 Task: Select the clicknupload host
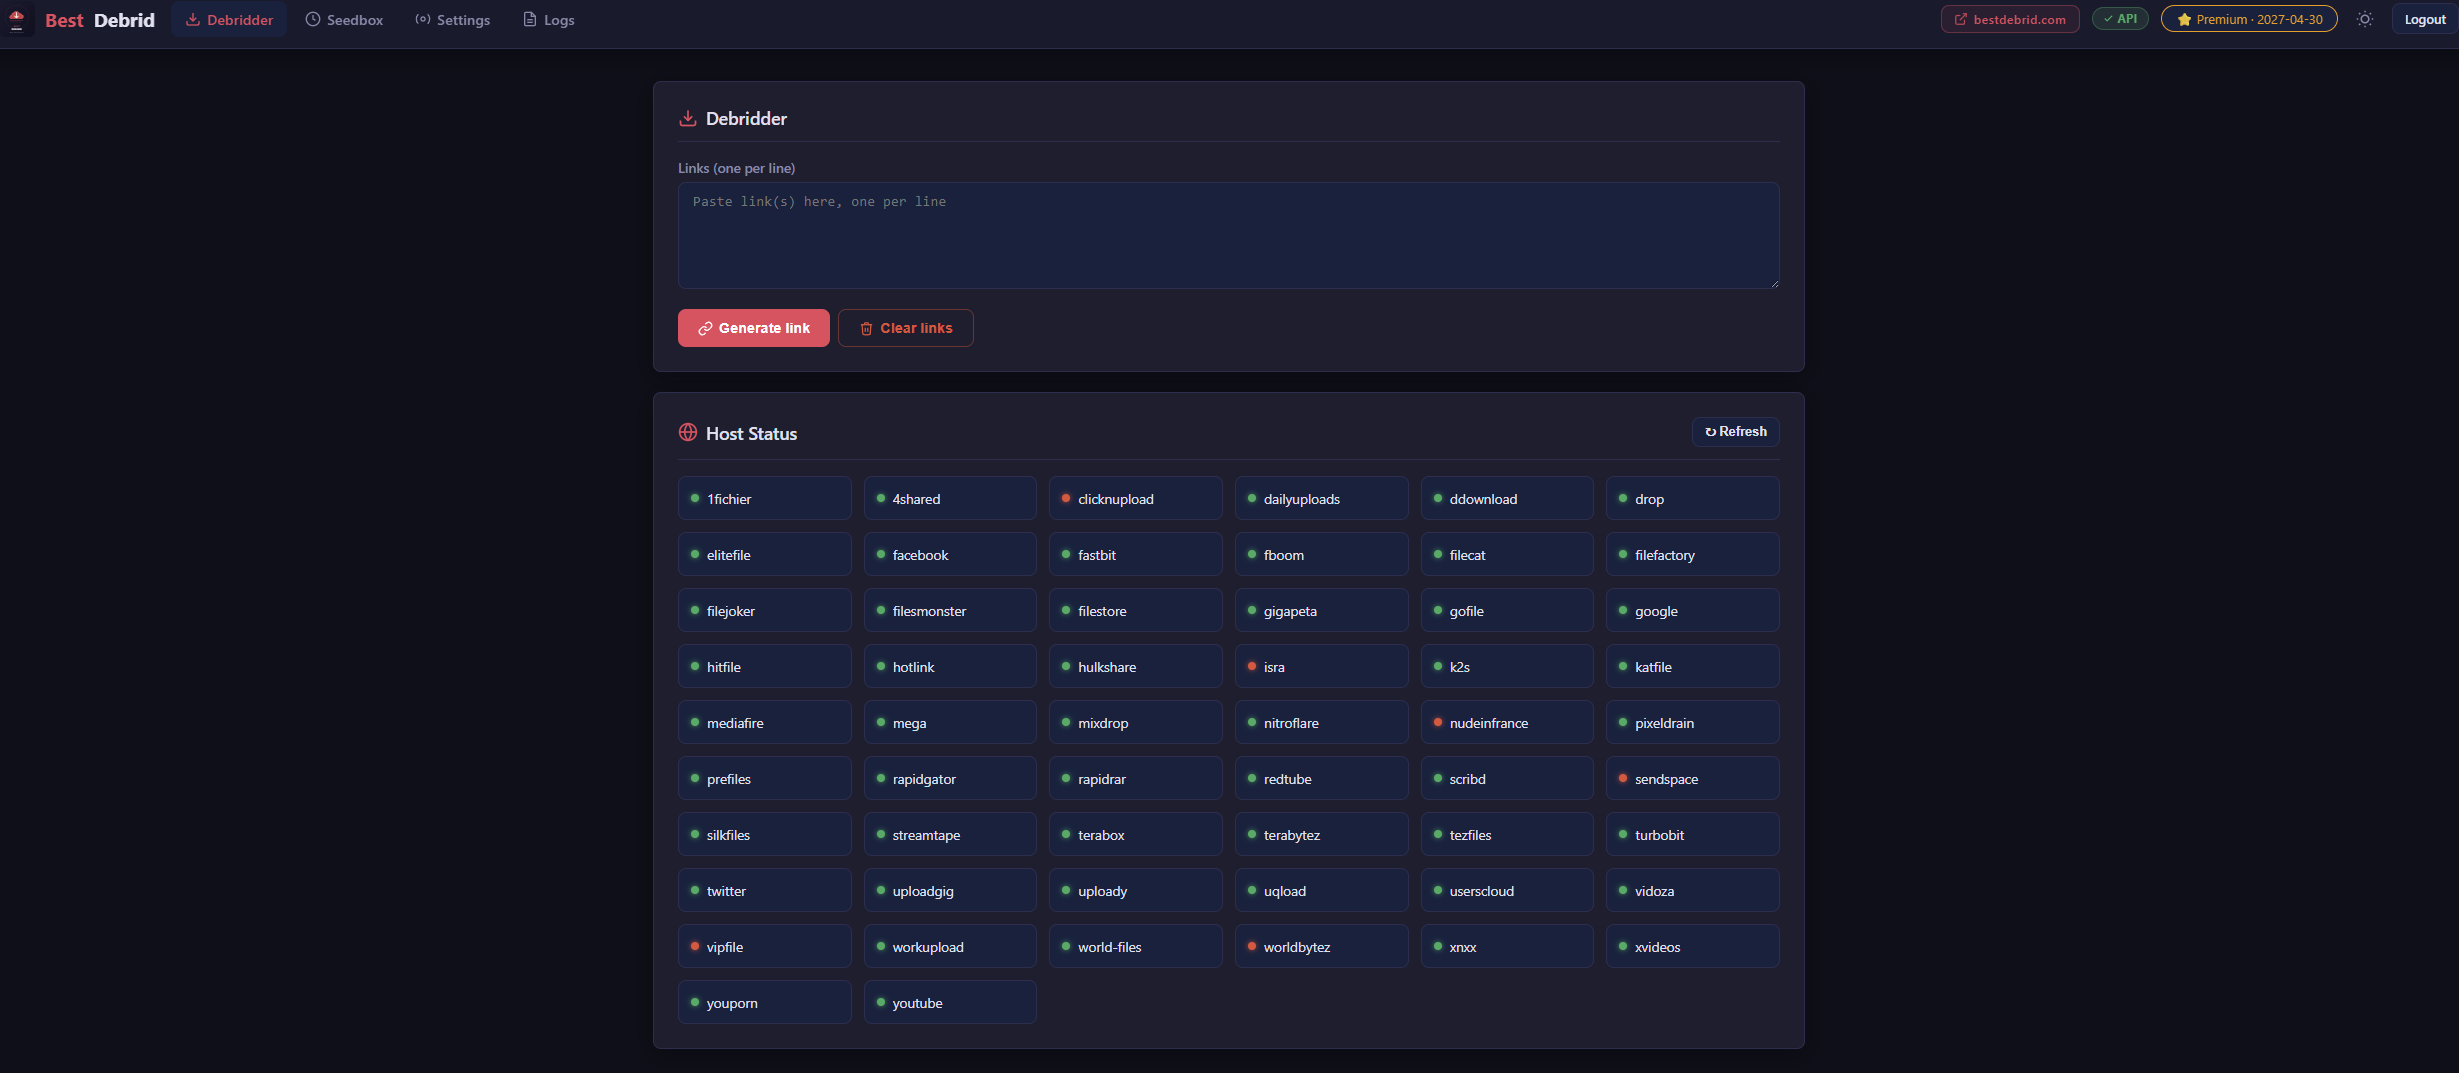point(1136,498)
